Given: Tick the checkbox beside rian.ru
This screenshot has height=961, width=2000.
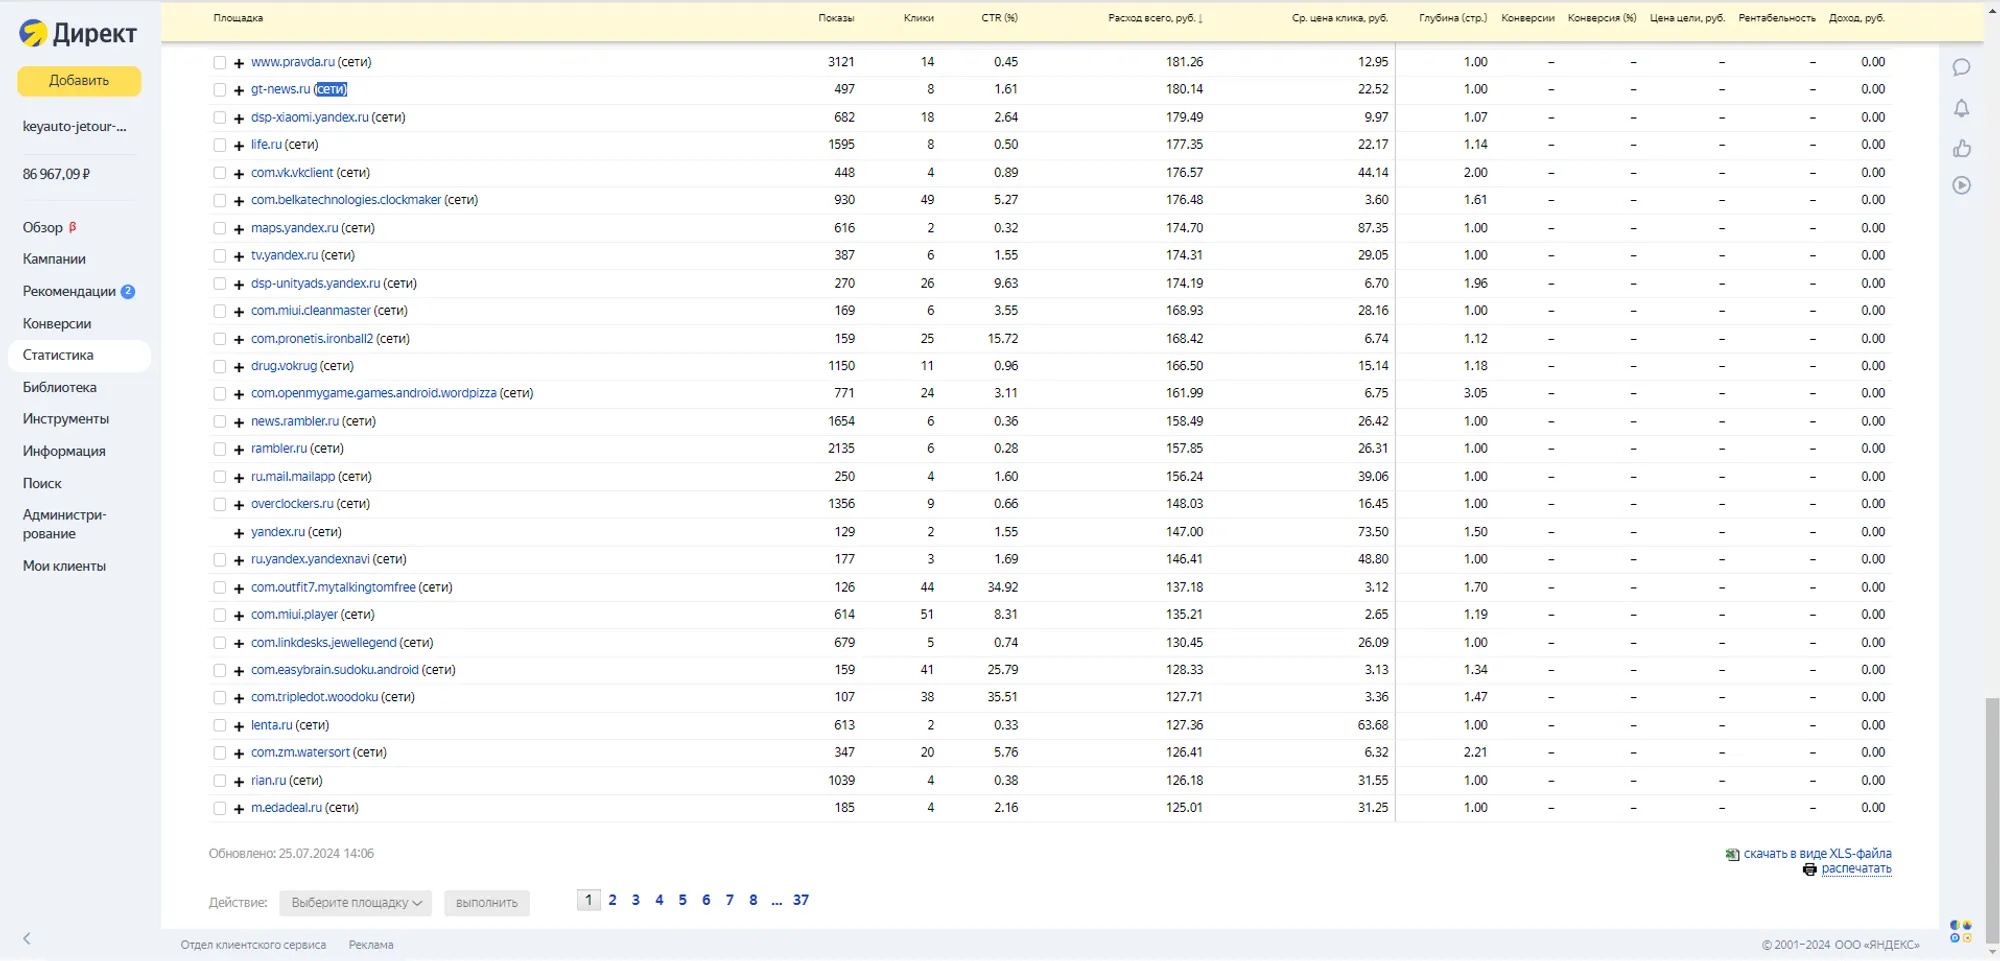Looking at the screenshot, I should click(x=219, y=781).
